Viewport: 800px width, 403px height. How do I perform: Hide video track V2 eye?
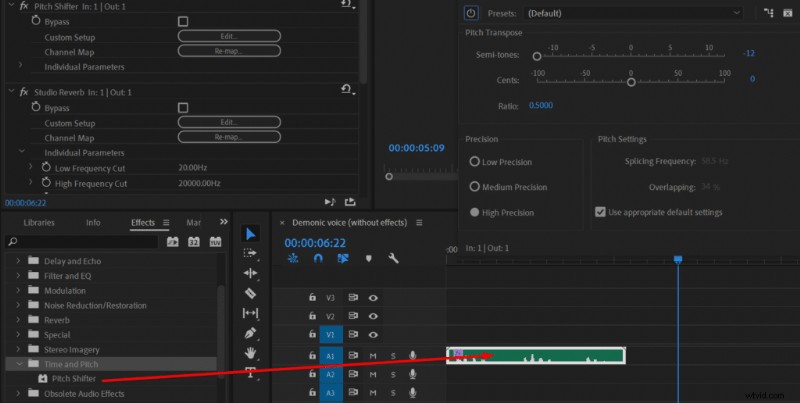[x=373, y=316]
